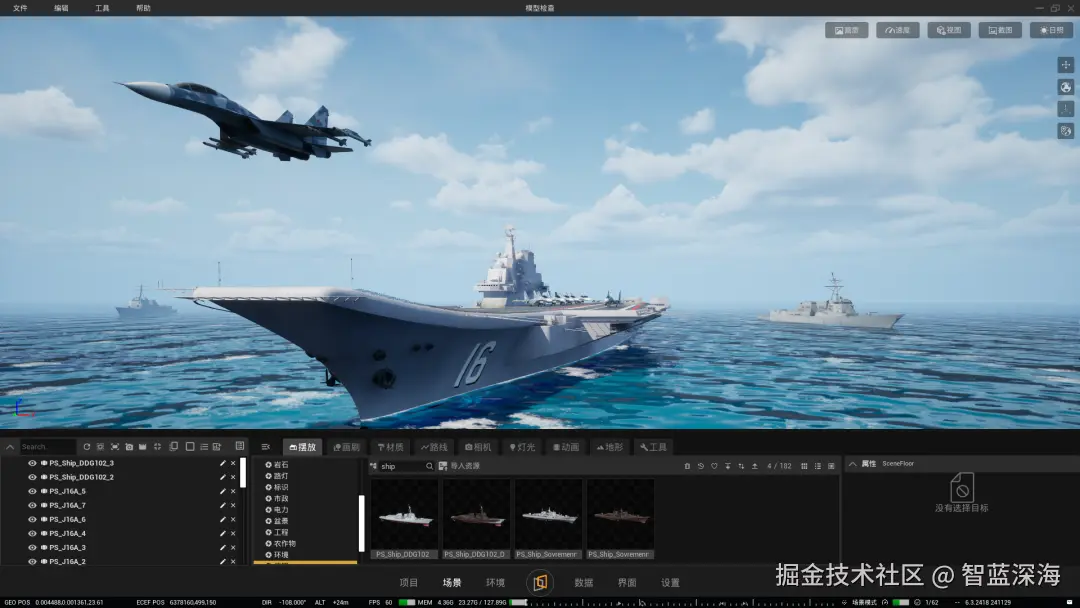Viewport: 1080px width, 608px height.
Task: Collapse the 属性 properties panel
Action: click(853, 464)
